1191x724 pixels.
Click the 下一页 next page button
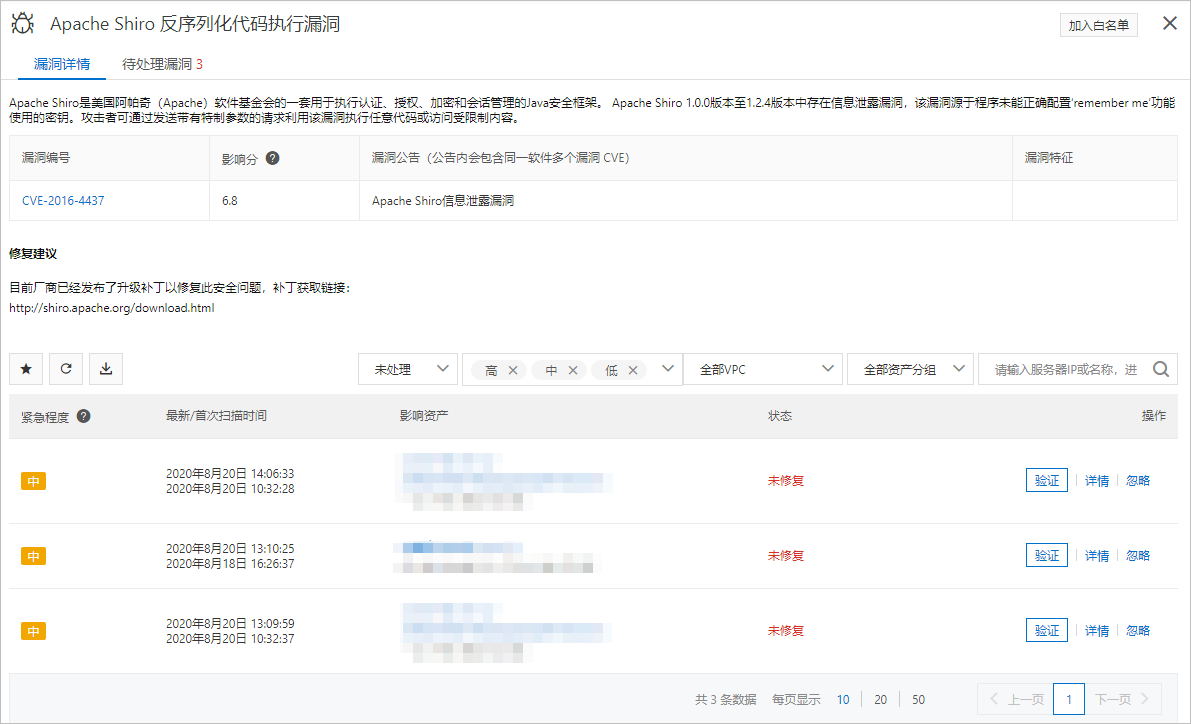click(1123, 700)
